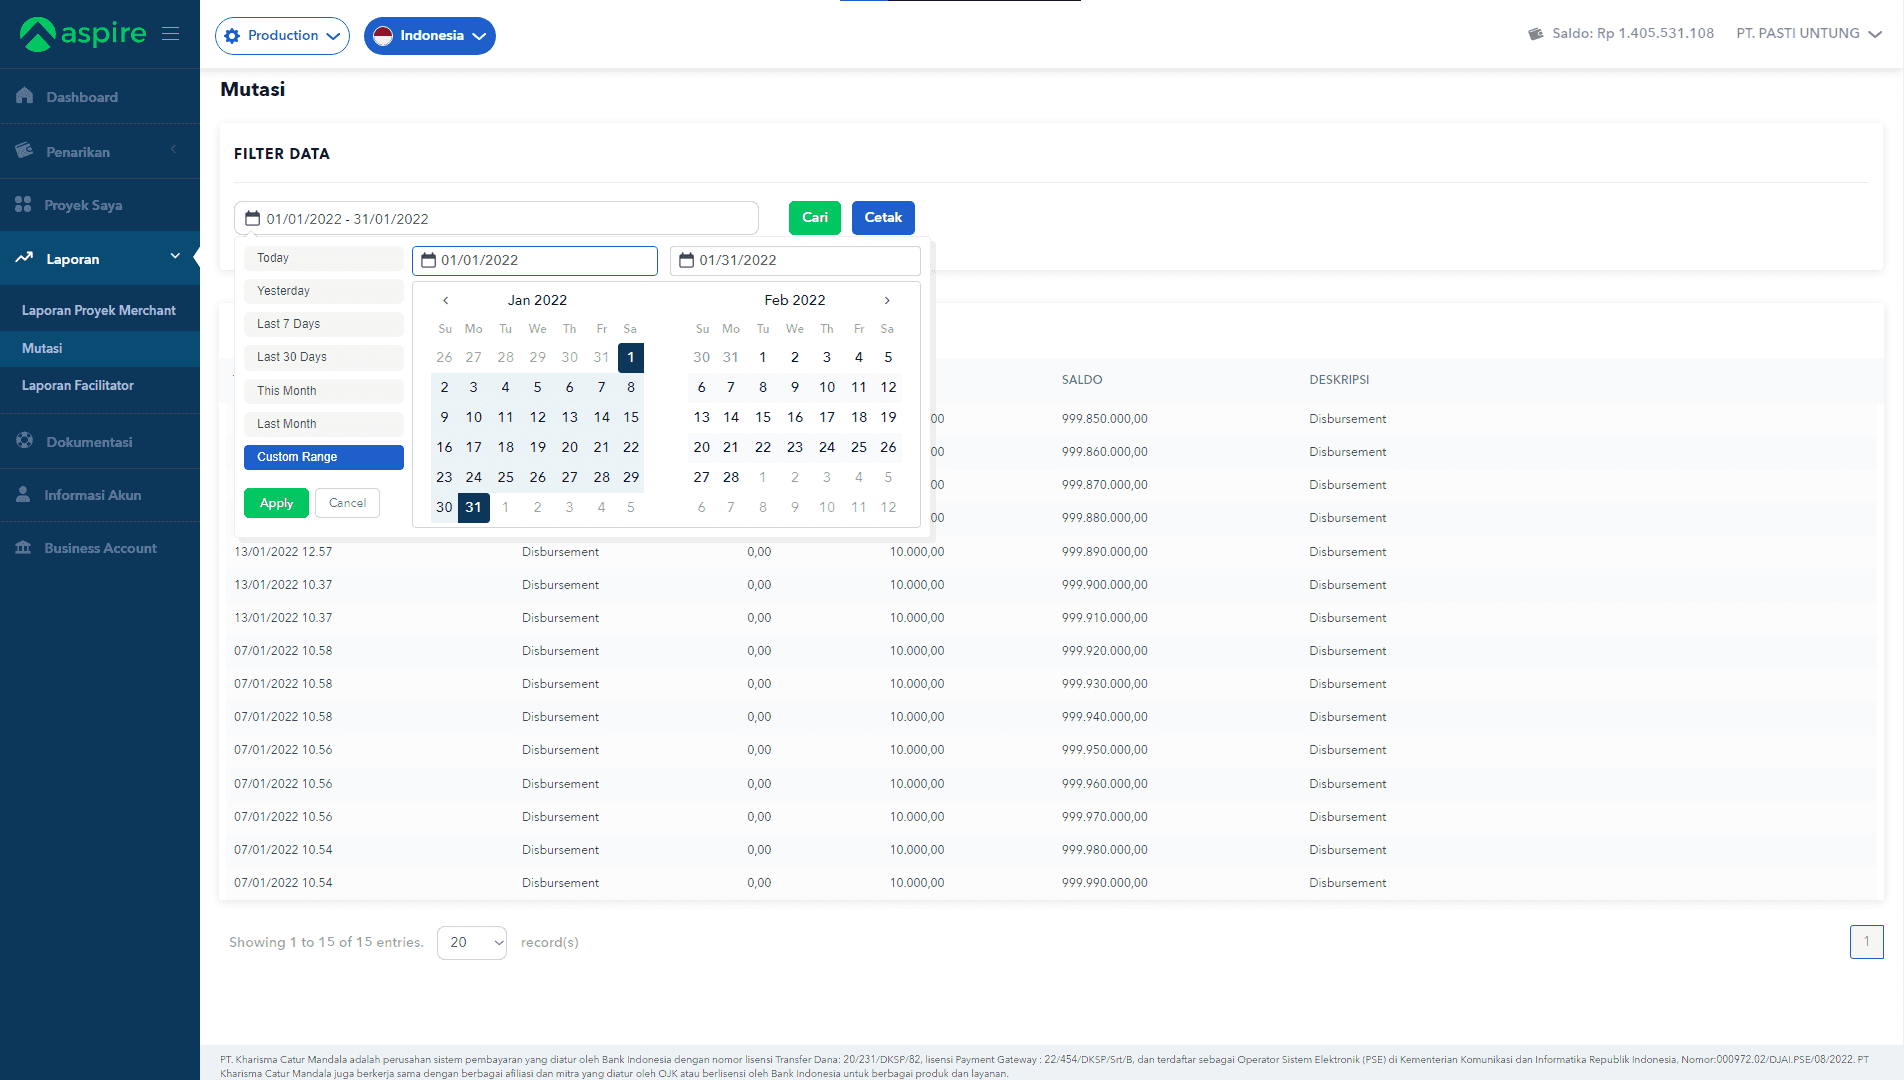The image size is (1904, 1080).
Task: Choose Last 30 Days preset
Action: [x=324, y=357]
